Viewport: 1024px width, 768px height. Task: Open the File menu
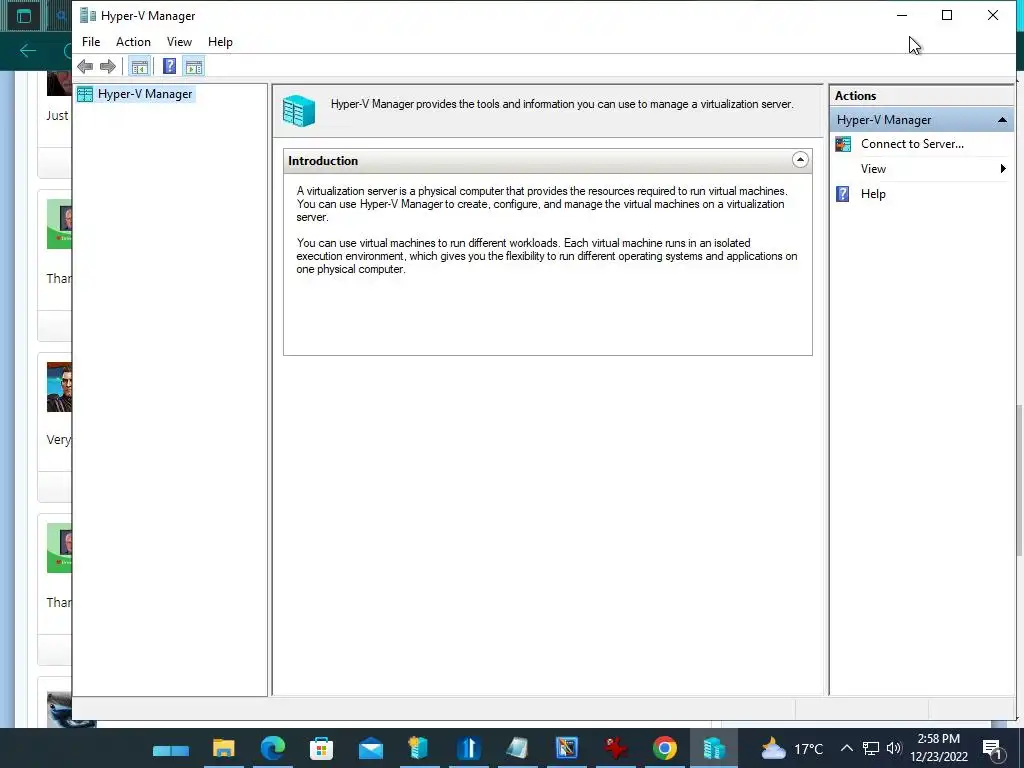[91, 42]
